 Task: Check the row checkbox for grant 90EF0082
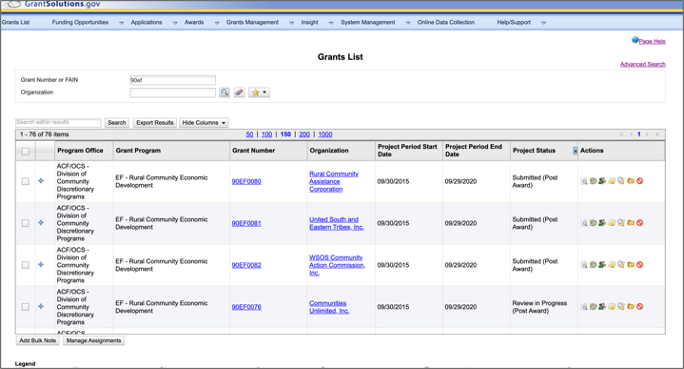(25, 265)
